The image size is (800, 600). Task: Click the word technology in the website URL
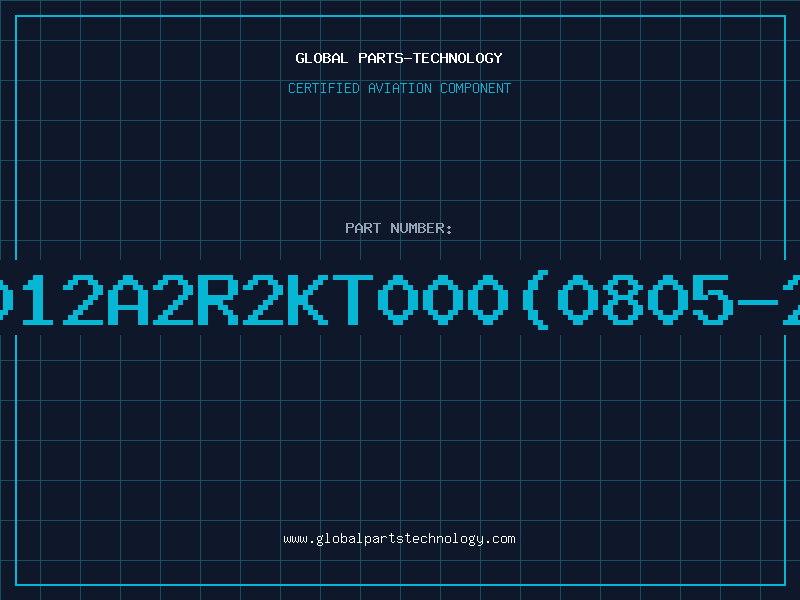(x=443, y=539)
